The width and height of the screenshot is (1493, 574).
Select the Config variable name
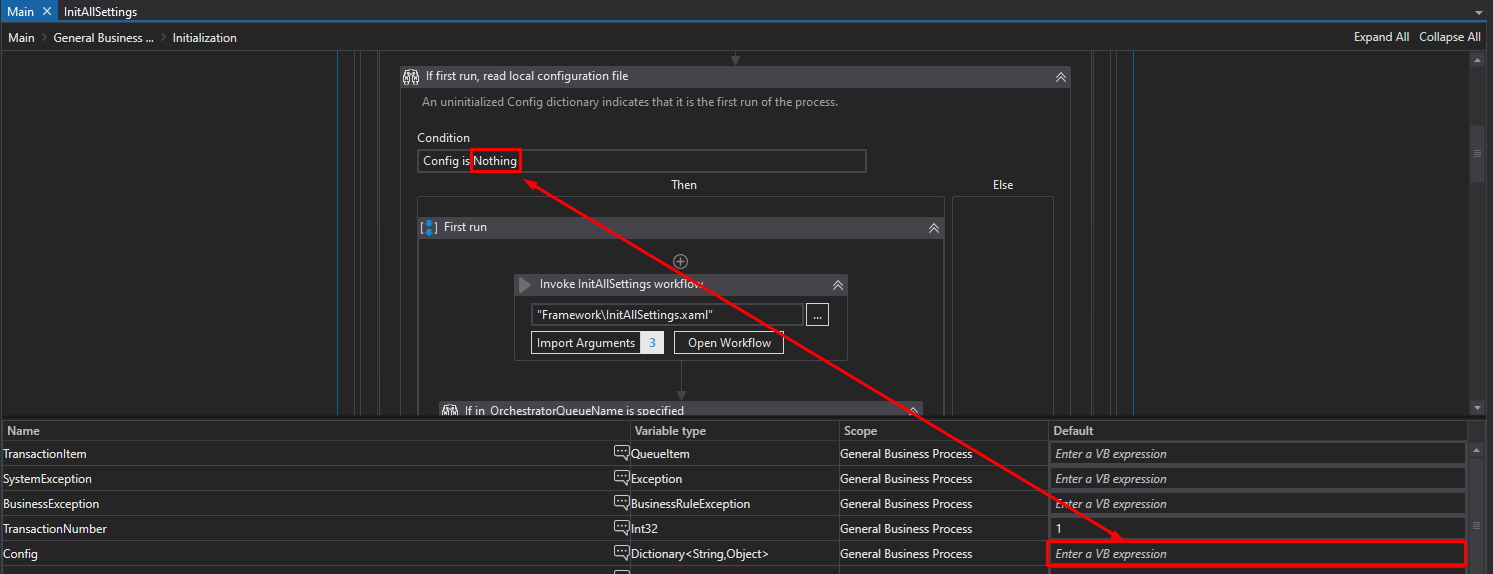click(x=21, y=554)
